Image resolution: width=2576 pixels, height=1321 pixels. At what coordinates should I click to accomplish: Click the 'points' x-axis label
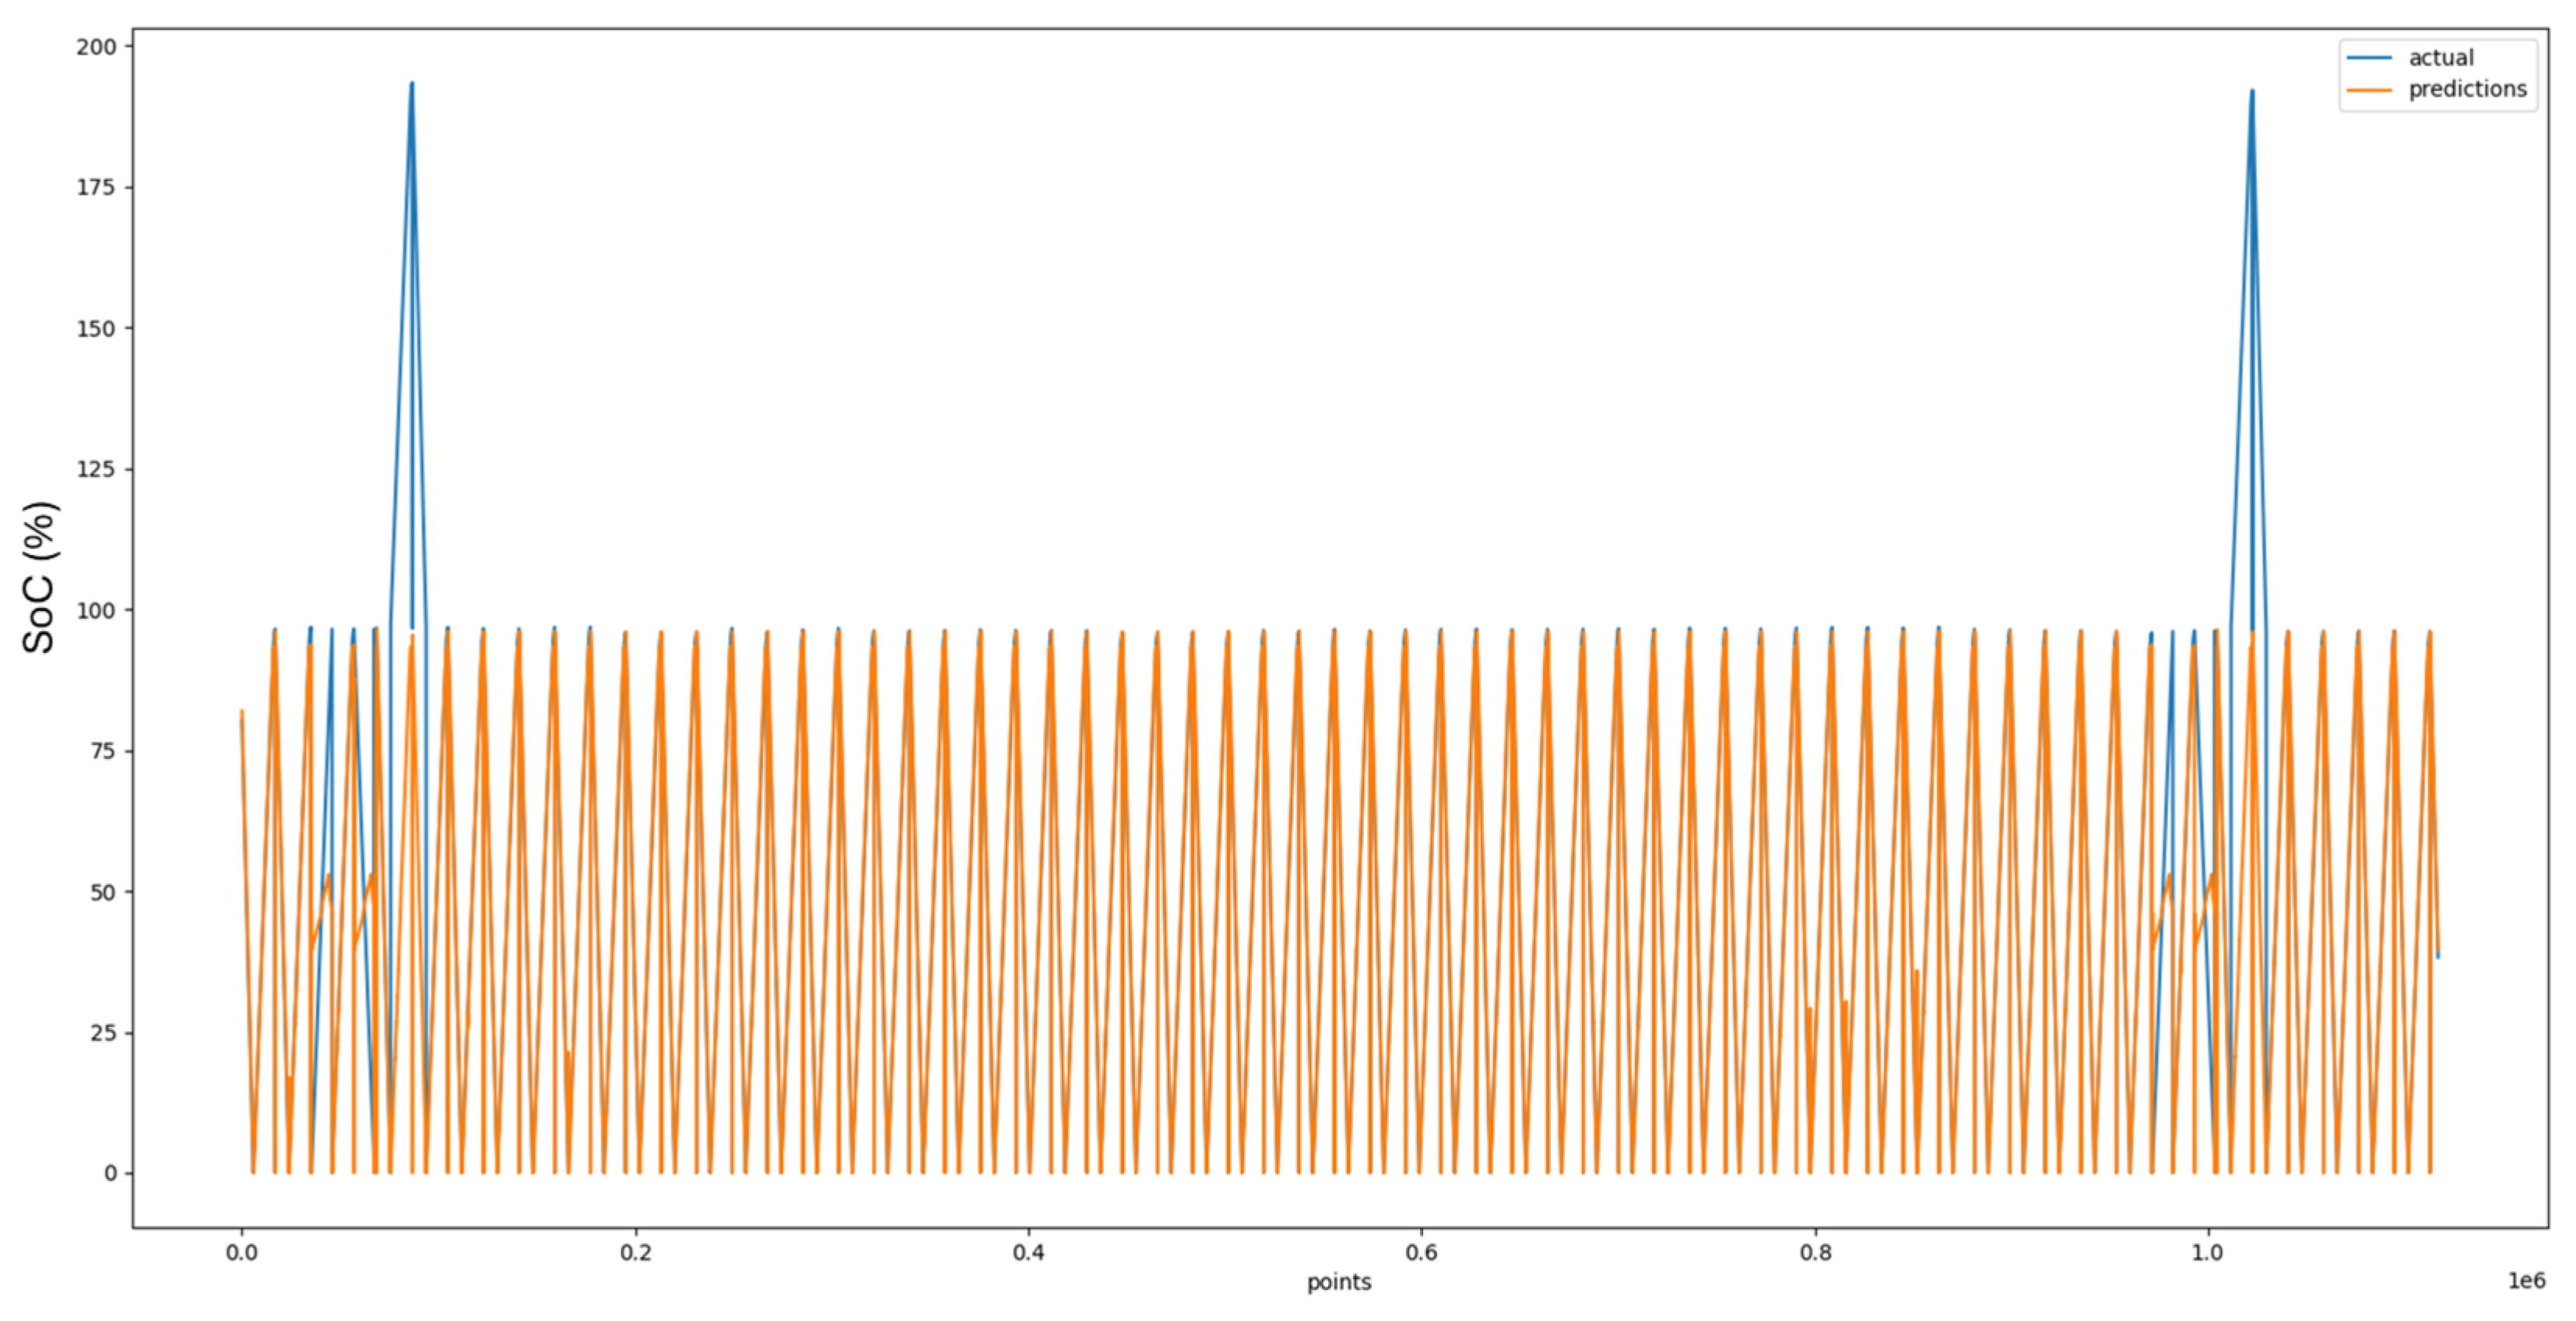pos(1339,1282)
